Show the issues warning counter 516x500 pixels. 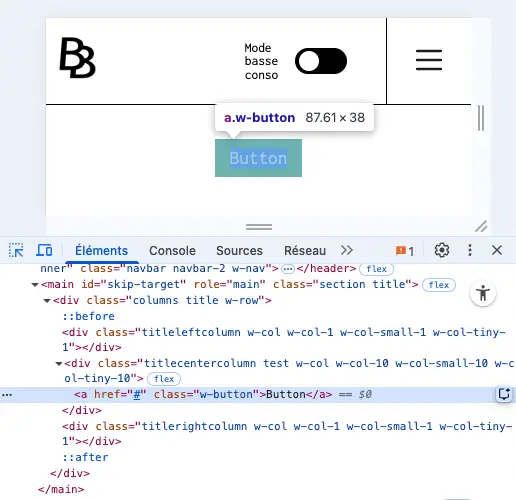[x=405, y=251]
